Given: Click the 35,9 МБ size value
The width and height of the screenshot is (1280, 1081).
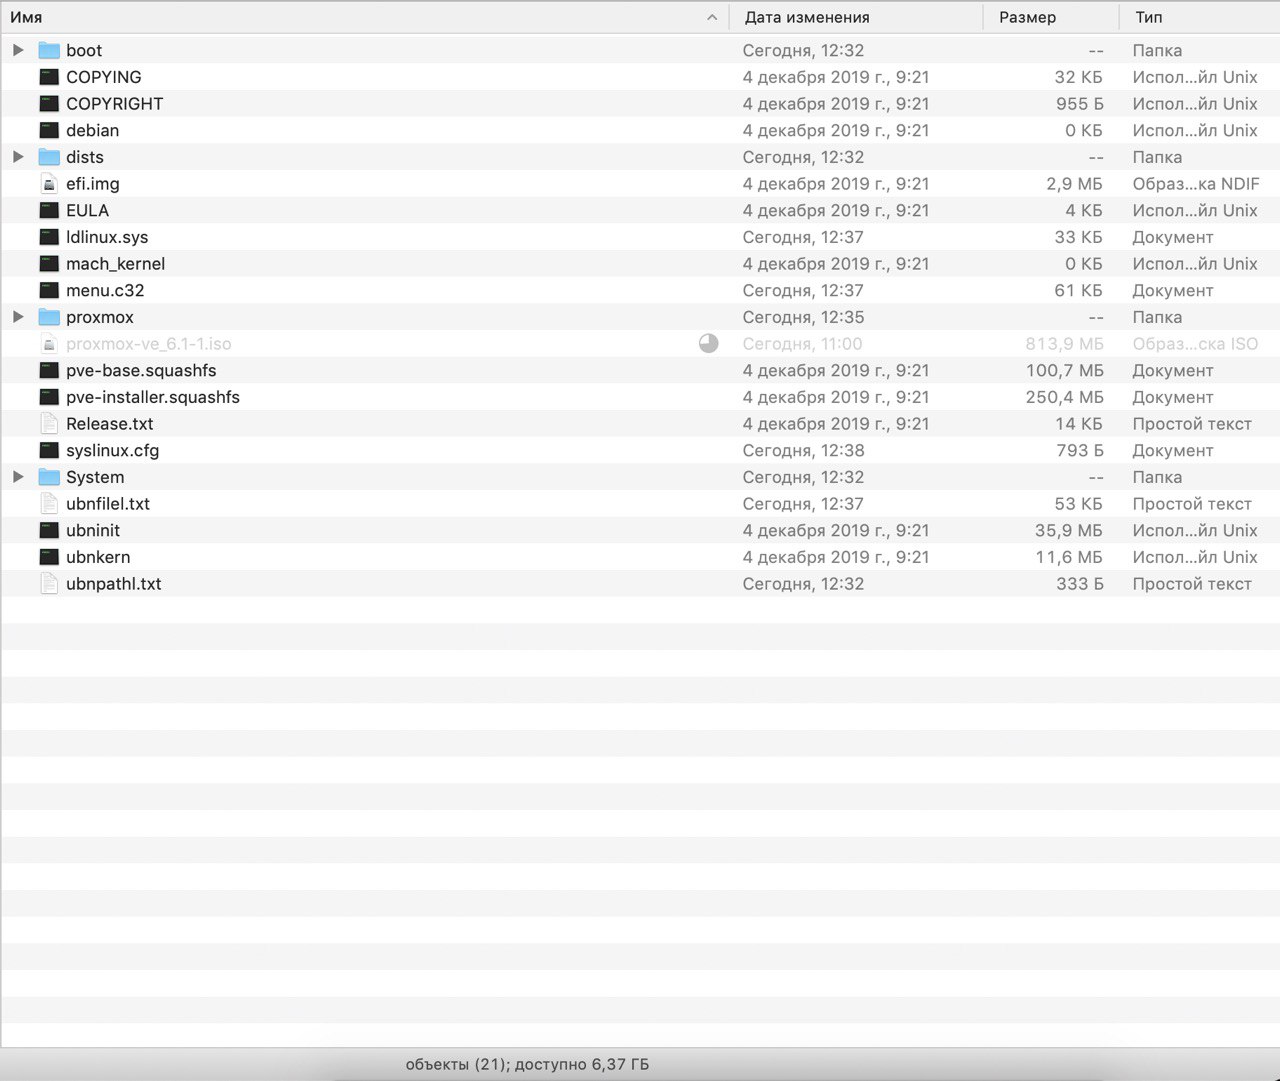Looking at the screenshot, I should pyautogui.click(x=1069, y=530).
